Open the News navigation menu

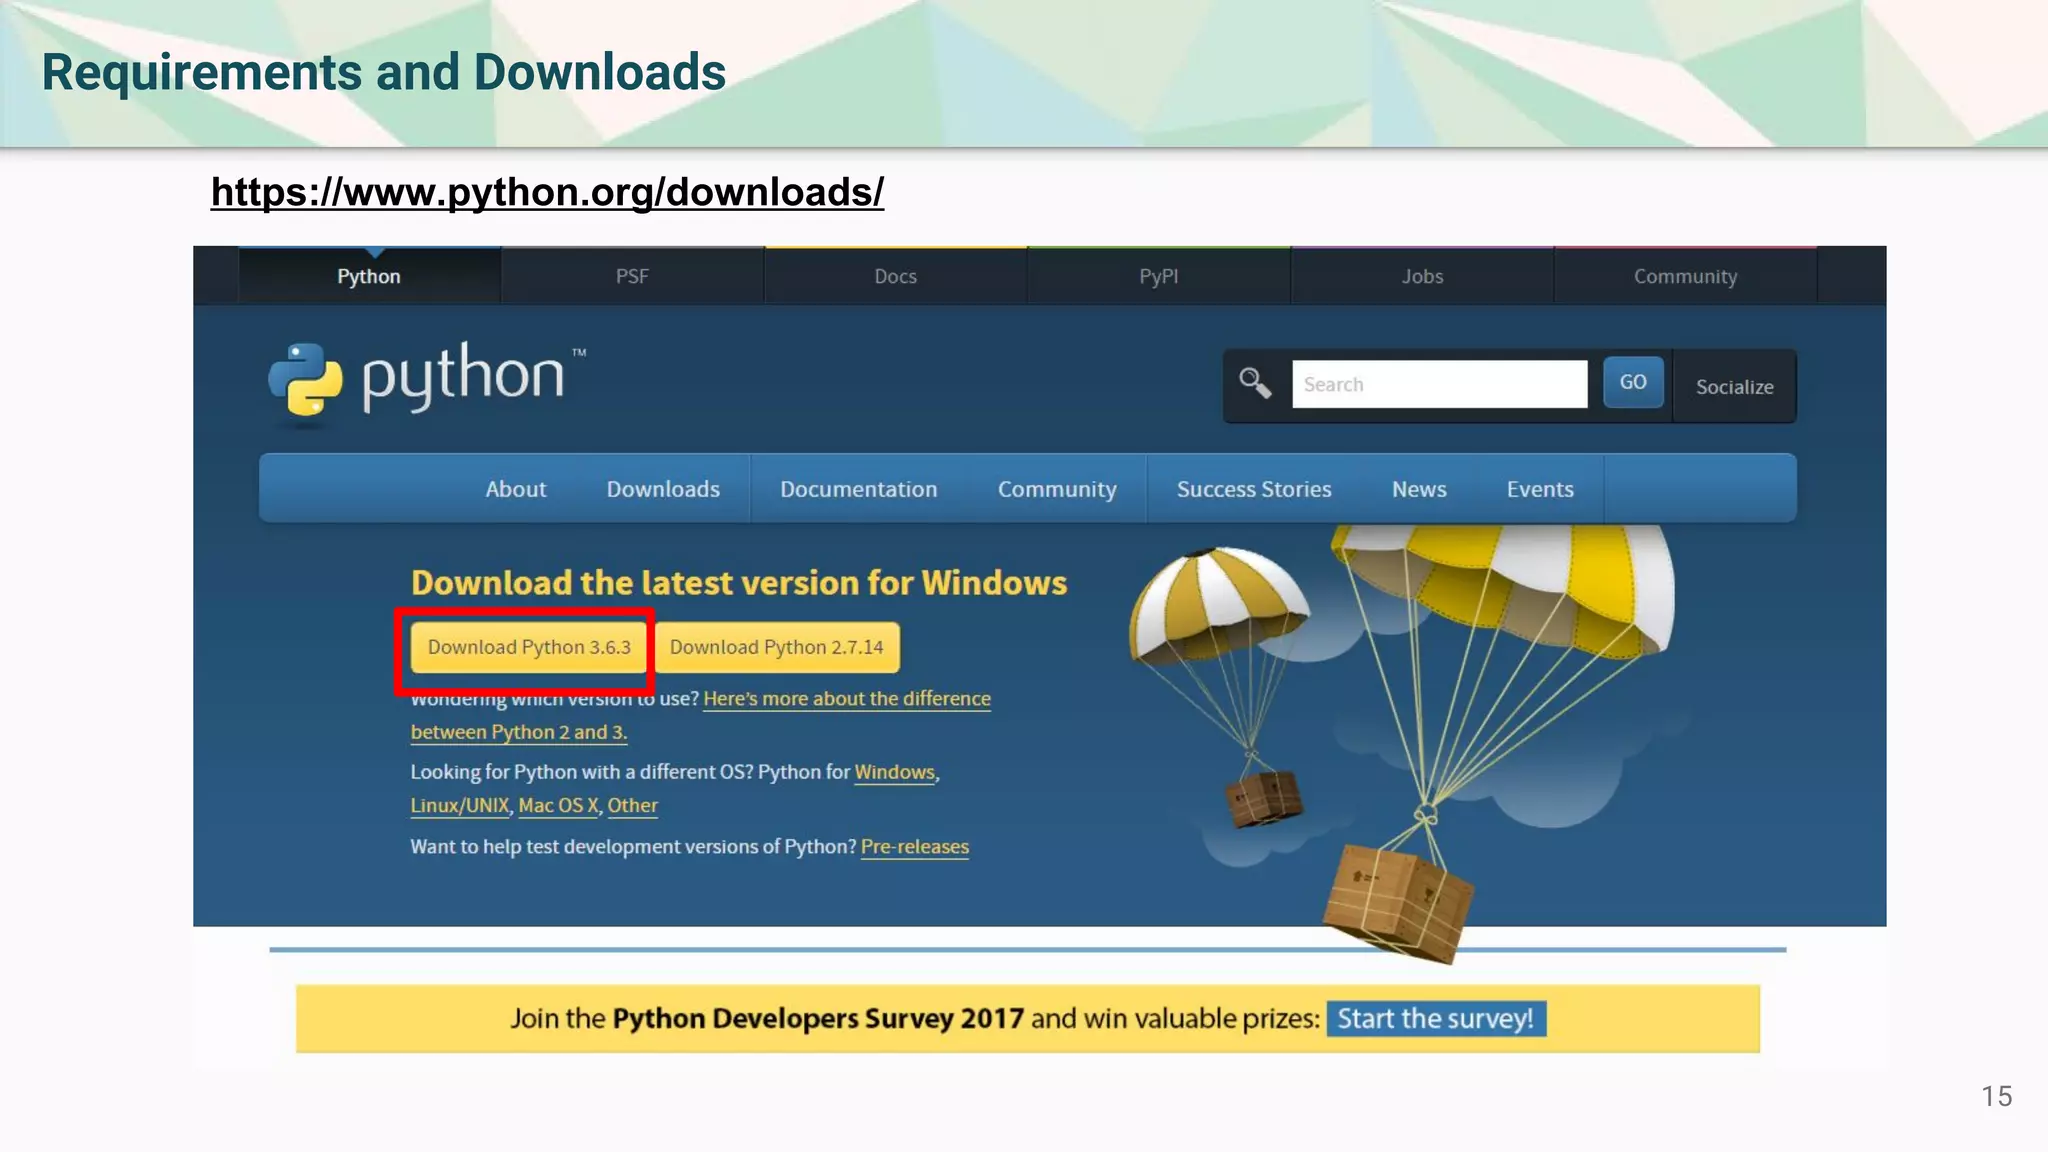[1419, 489]
